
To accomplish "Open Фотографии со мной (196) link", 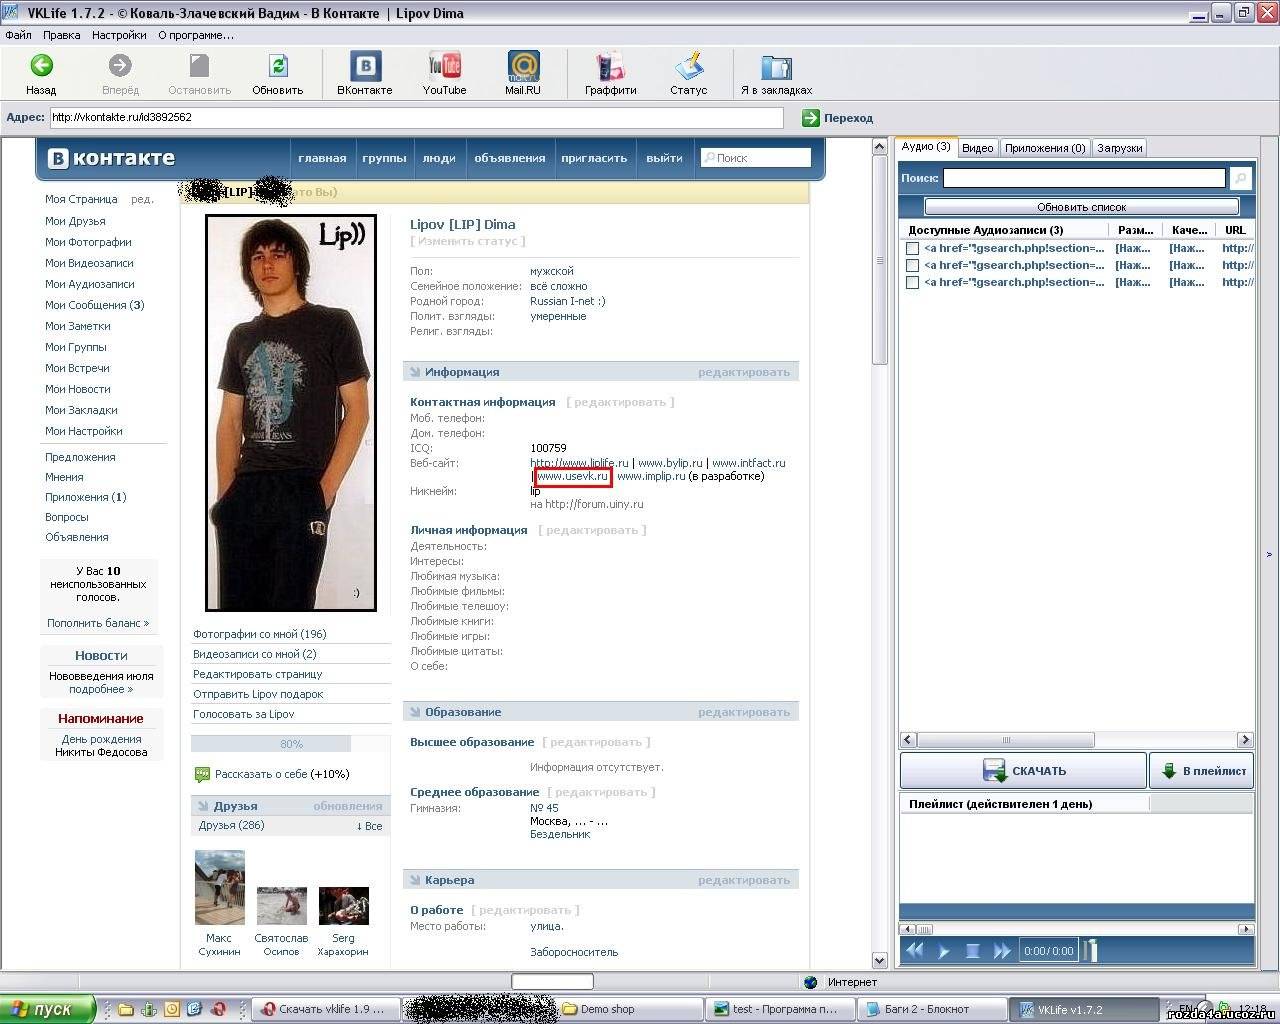I will click(x=260, y=634).
